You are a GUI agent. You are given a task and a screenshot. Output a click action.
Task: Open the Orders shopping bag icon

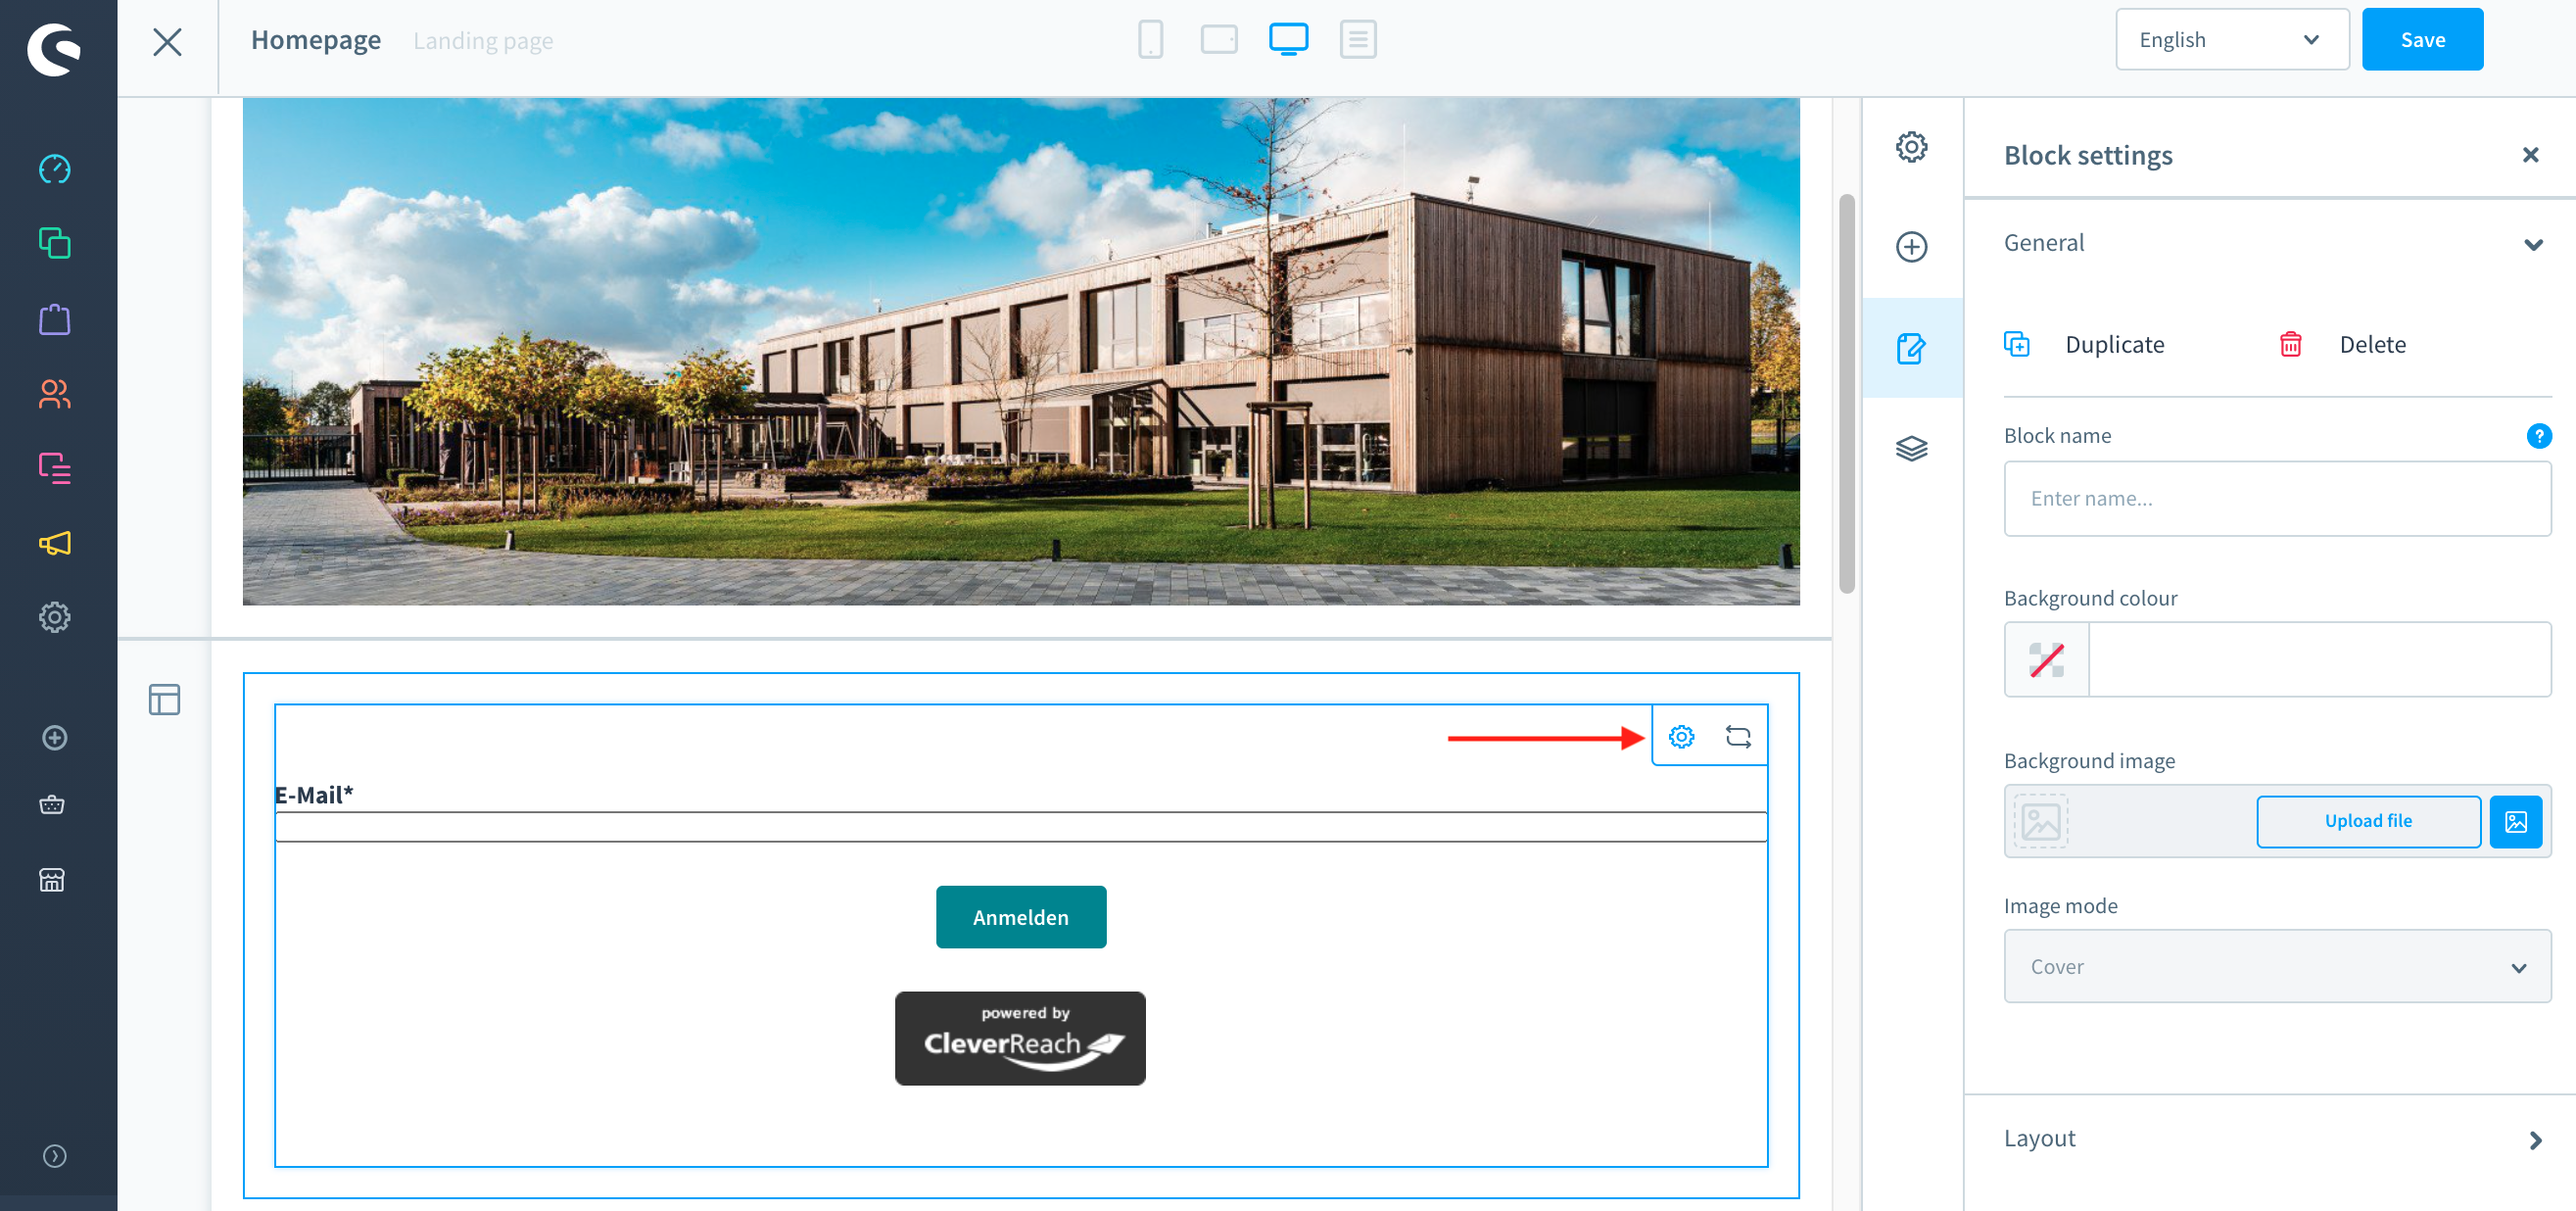point(54,319)
